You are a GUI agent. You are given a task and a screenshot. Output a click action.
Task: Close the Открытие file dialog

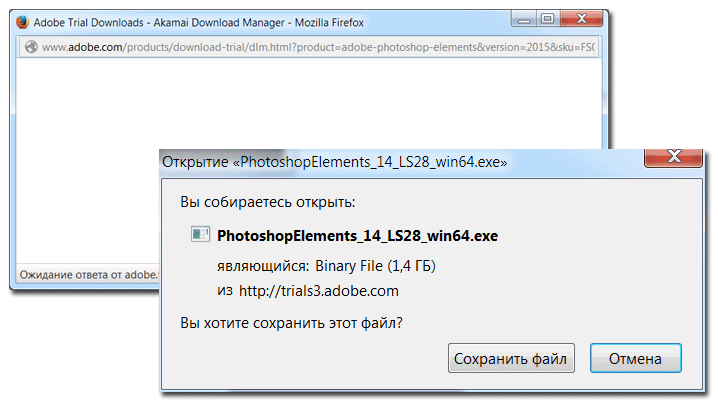[673, 158]
